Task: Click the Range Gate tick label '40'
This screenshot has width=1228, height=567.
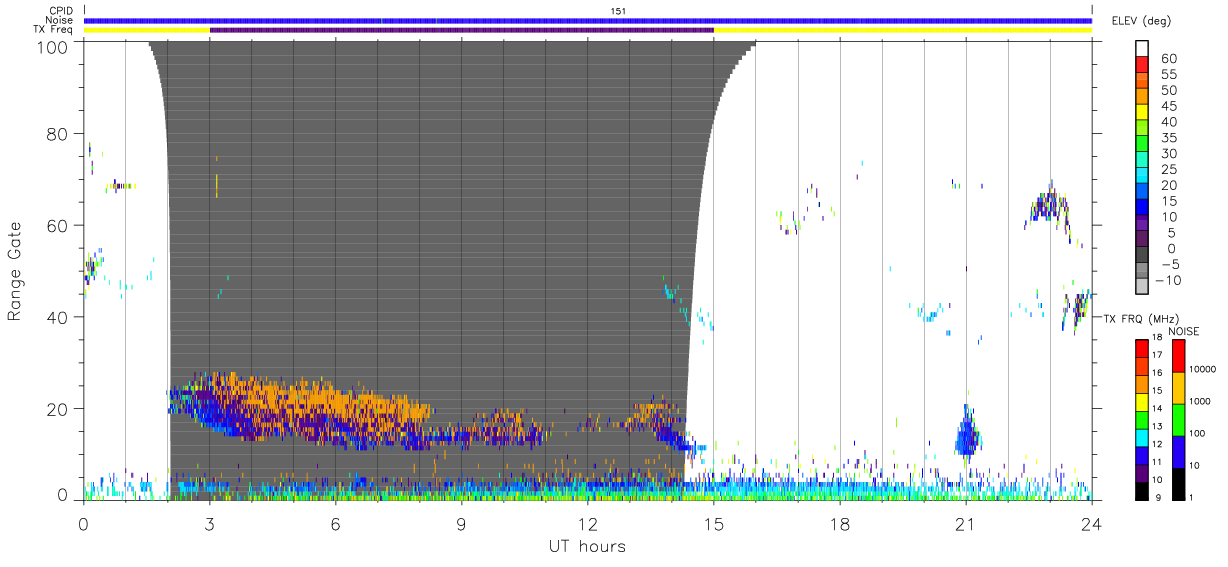Action: tap(59, 317)
